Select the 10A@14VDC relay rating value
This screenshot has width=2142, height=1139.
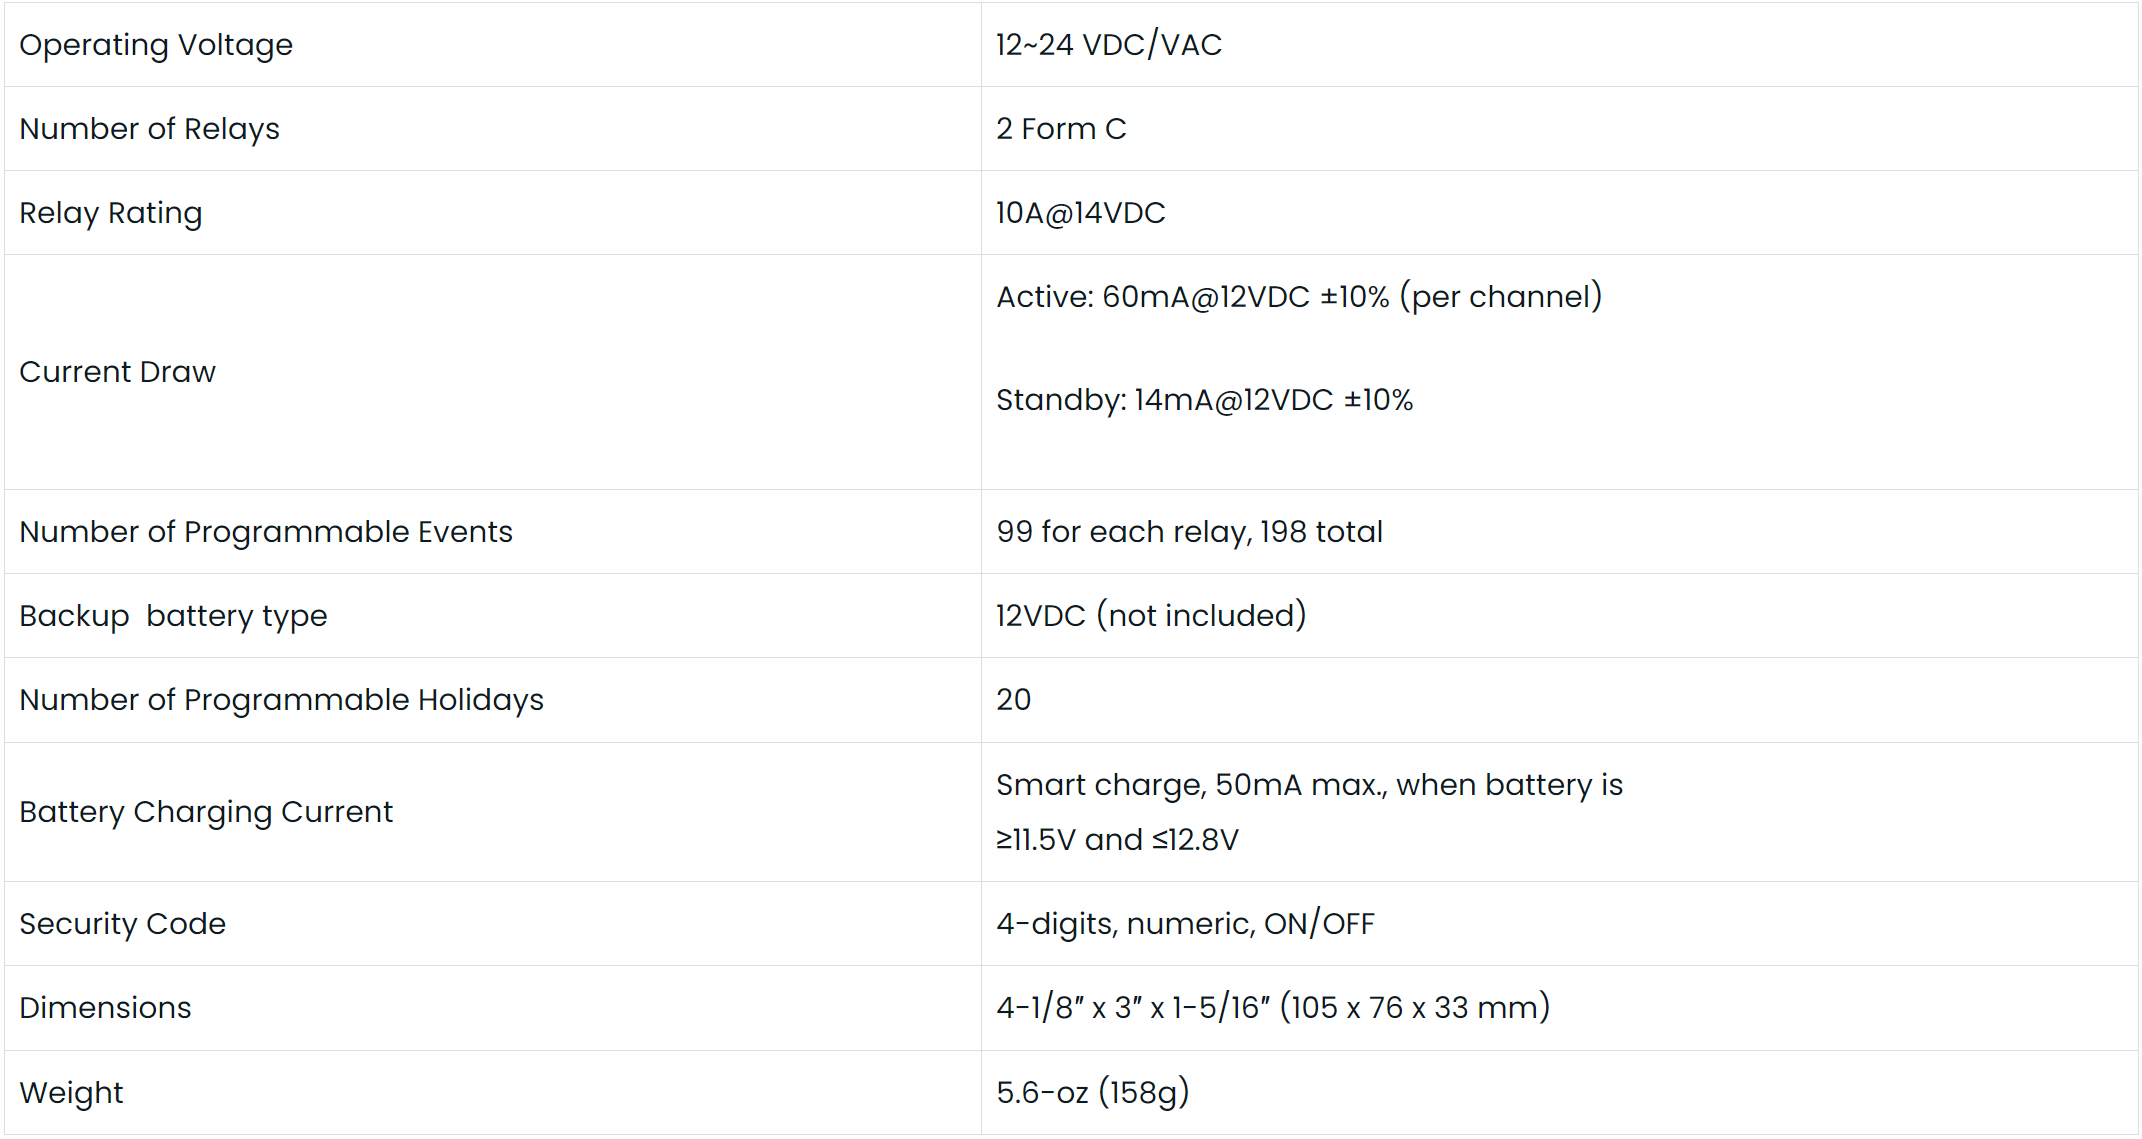click(1080, 213)
